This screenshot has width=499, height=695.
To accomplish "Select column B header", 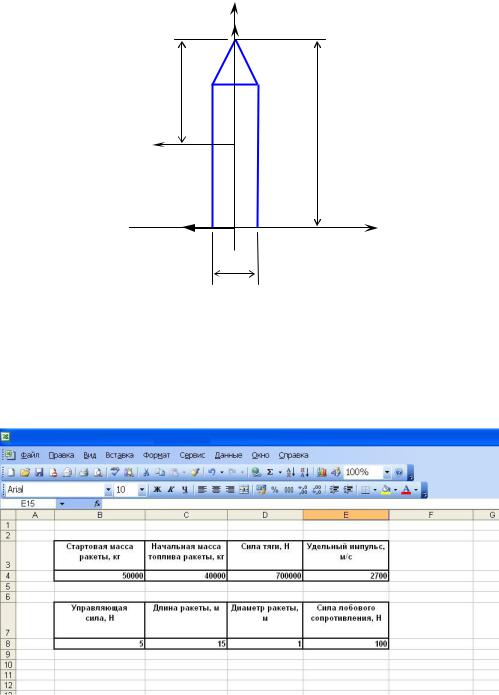I will click(100, 515).
